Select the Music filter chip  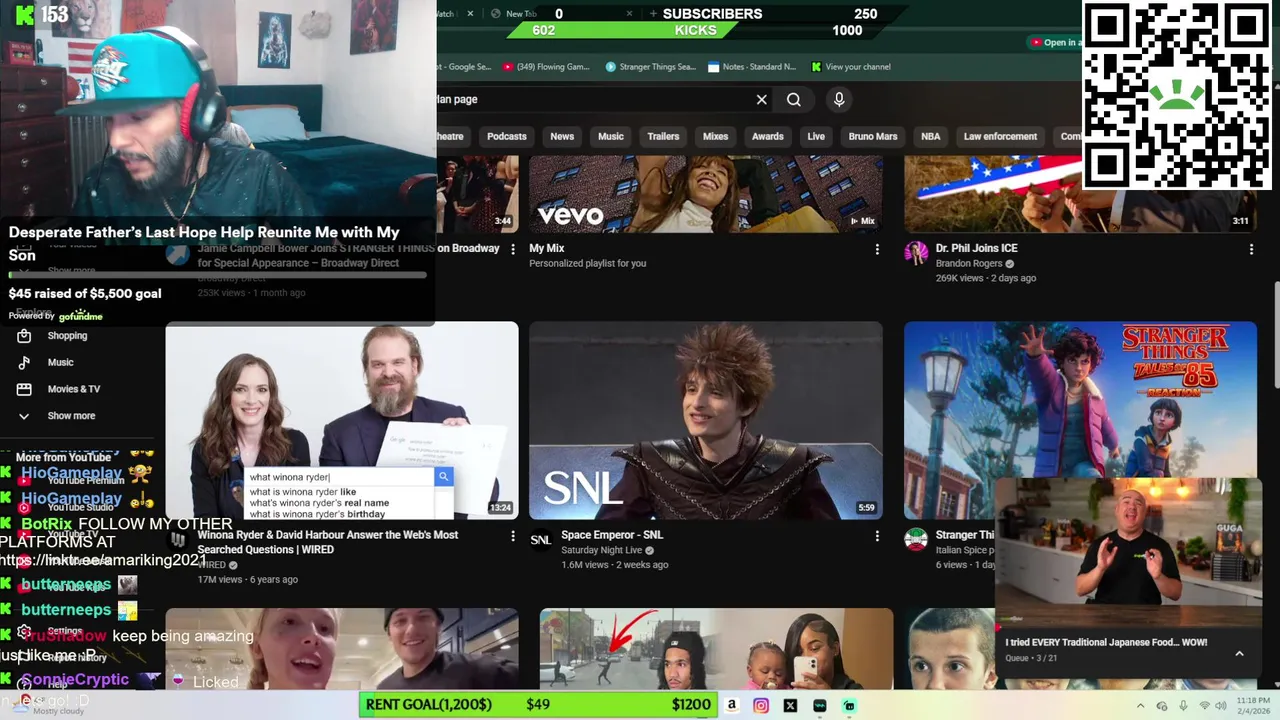pos(611,136)
